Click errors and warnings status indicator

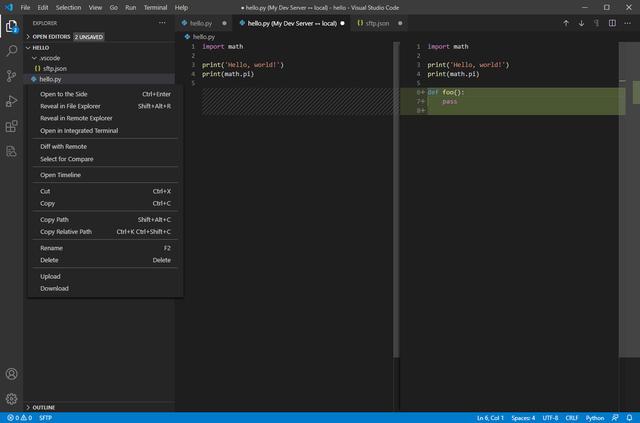pyautogui.click(x=19, y=418)
